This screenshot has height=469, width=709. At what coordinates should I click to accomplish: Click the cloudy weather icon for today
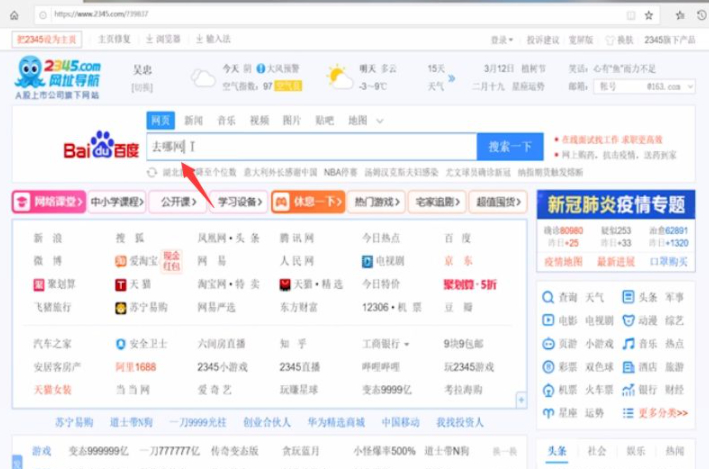[203, 78]
